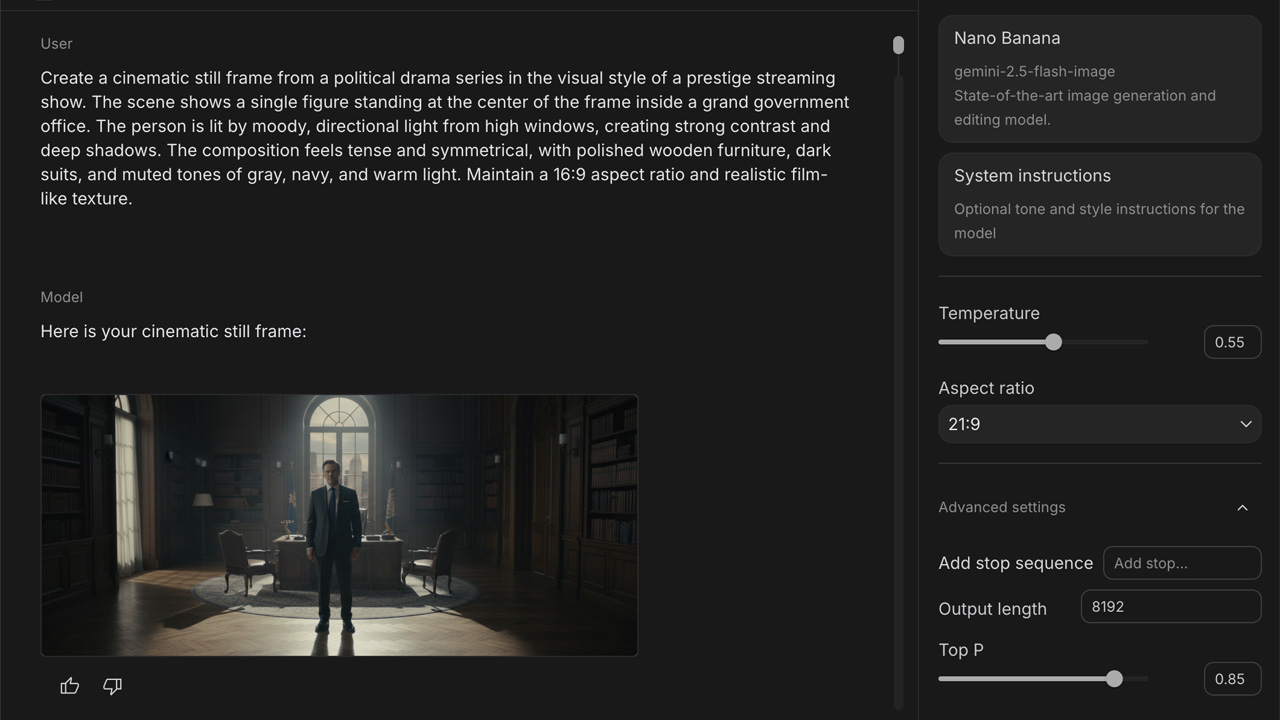Image resolution: width=1280 pixels, height=720 pixels.
Task: Click the thumbs up feedback icon
Action: (70, 686)
